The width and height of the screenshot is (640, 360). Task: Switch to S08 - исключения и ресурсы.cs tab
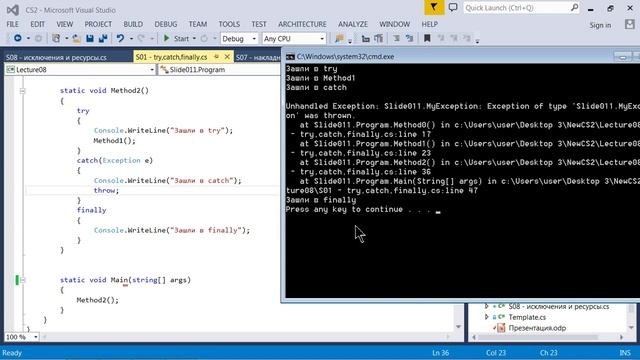click(x=56, y=57)
